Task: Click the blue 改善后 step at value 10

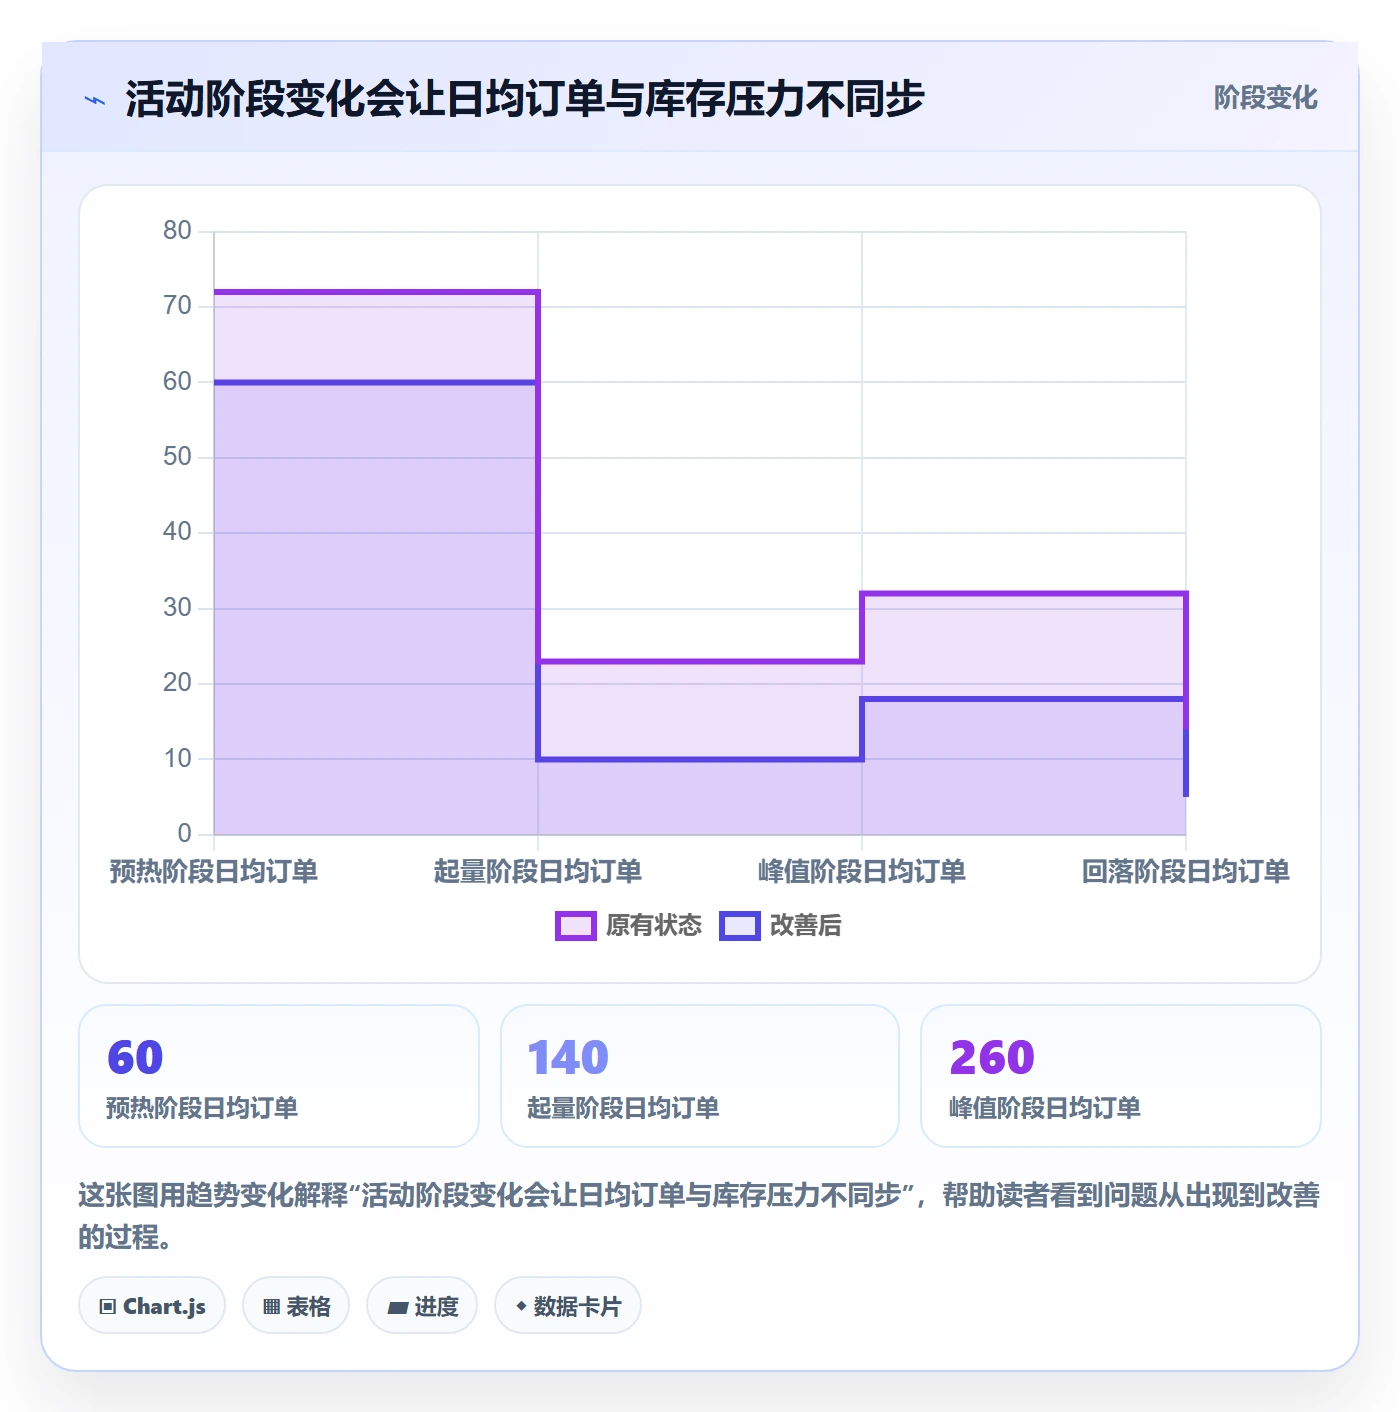Action: [700, 759]
